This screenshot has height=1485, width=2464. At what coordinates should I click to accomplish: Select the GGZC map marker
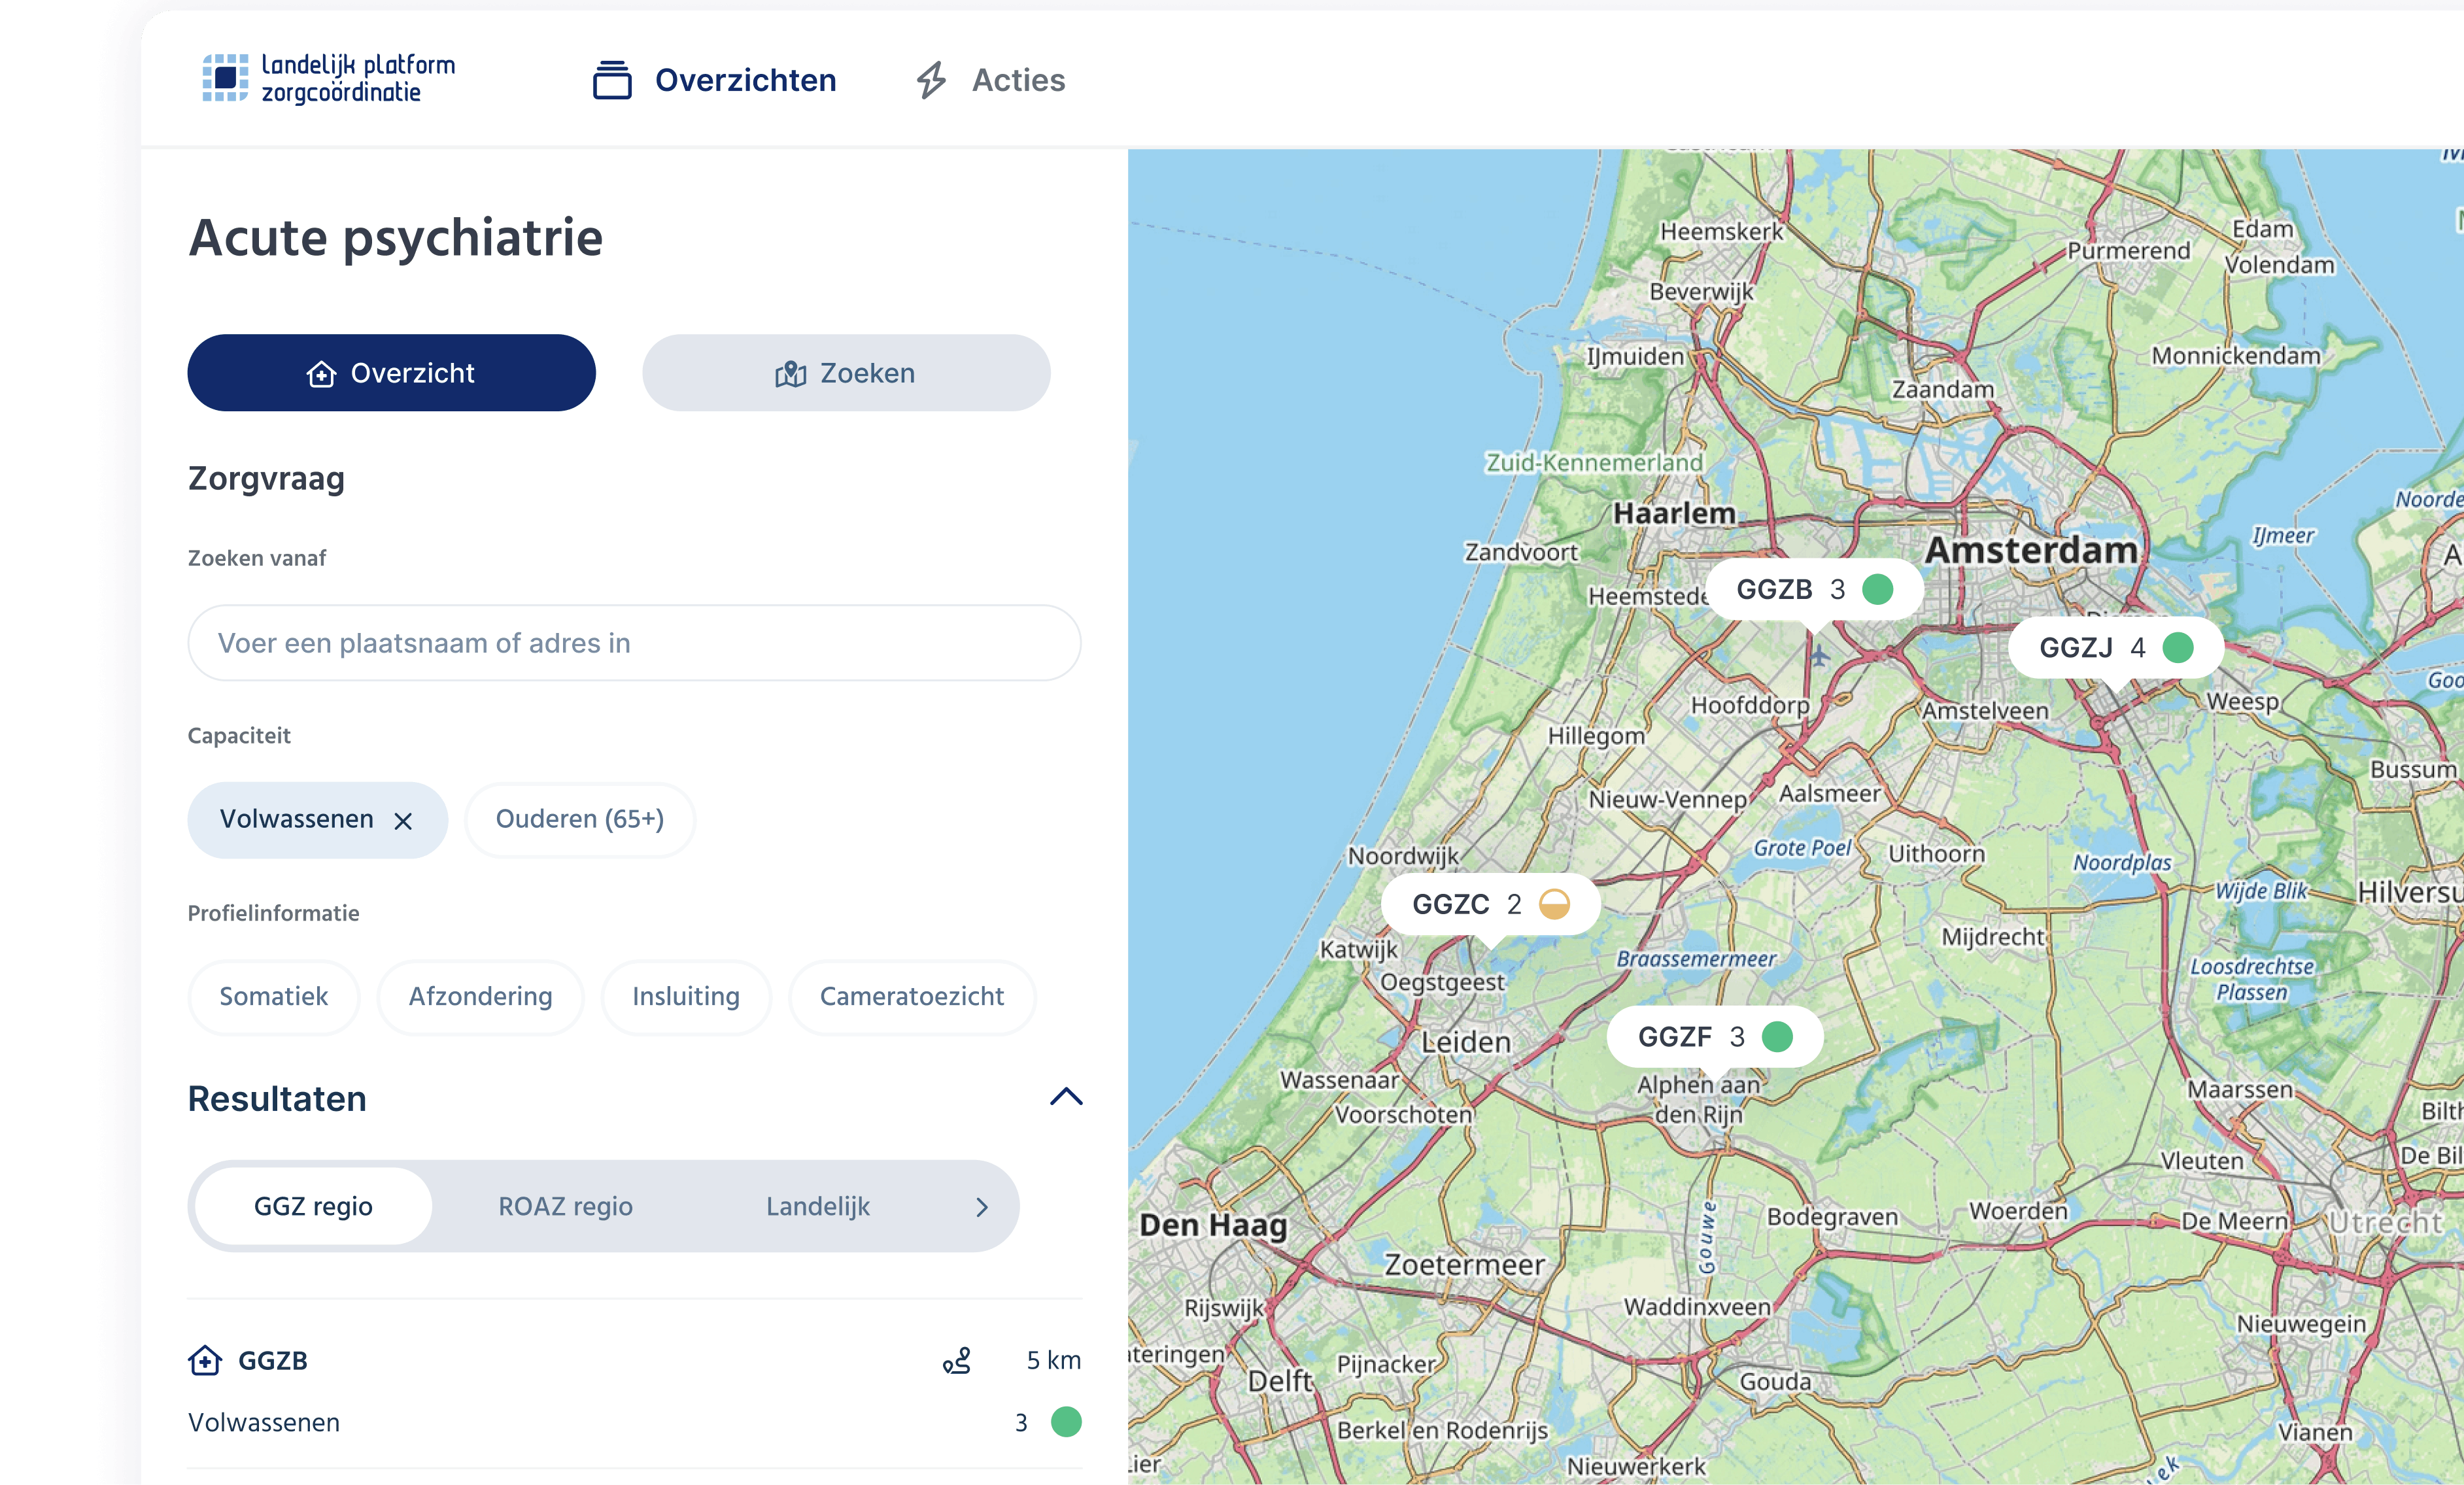point(1490,904)
